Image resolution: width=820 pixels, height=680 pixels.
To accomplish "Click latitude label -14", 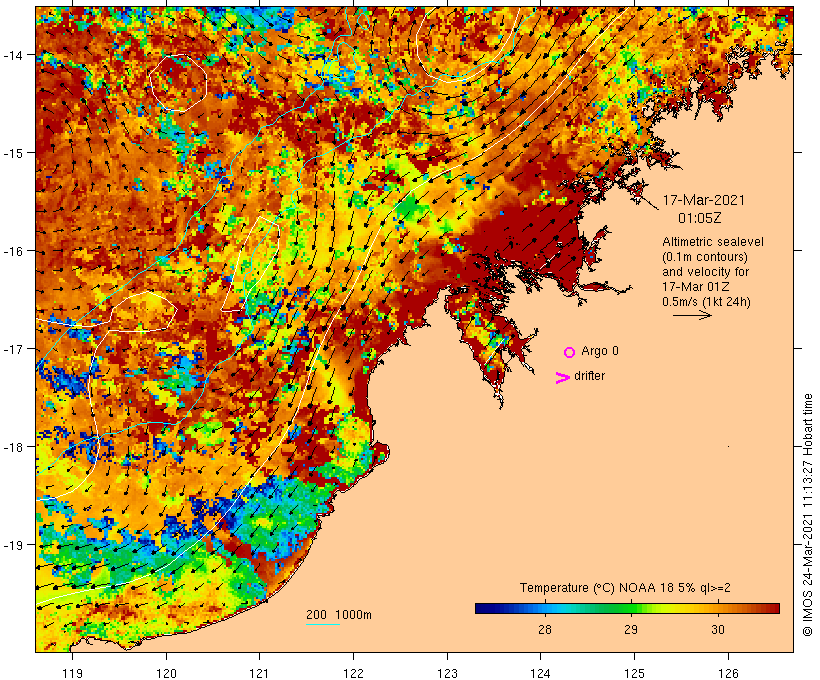I will click(12, 54).
